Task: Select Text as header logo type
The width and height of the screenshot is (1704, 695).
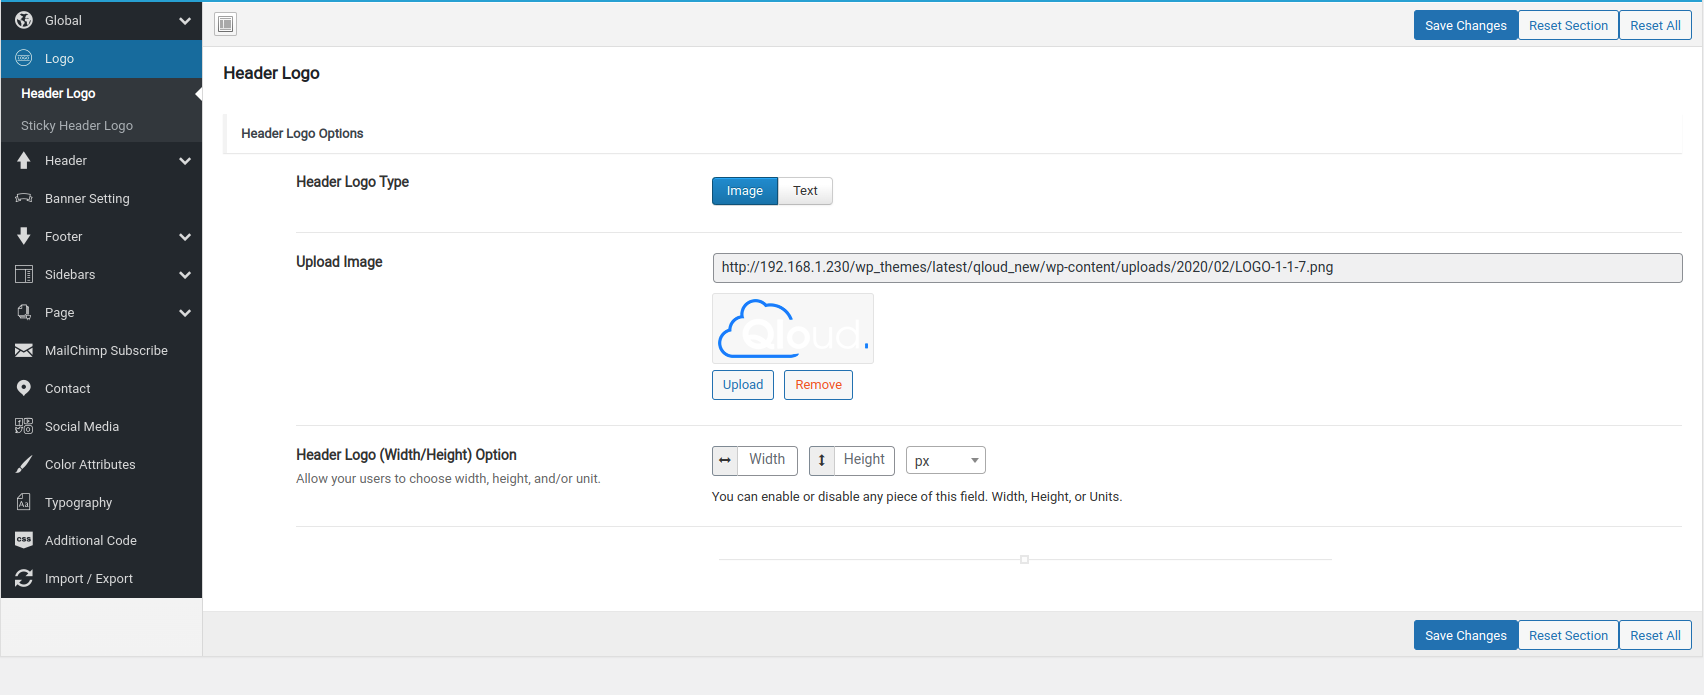Action: click(x=805, y=191)
